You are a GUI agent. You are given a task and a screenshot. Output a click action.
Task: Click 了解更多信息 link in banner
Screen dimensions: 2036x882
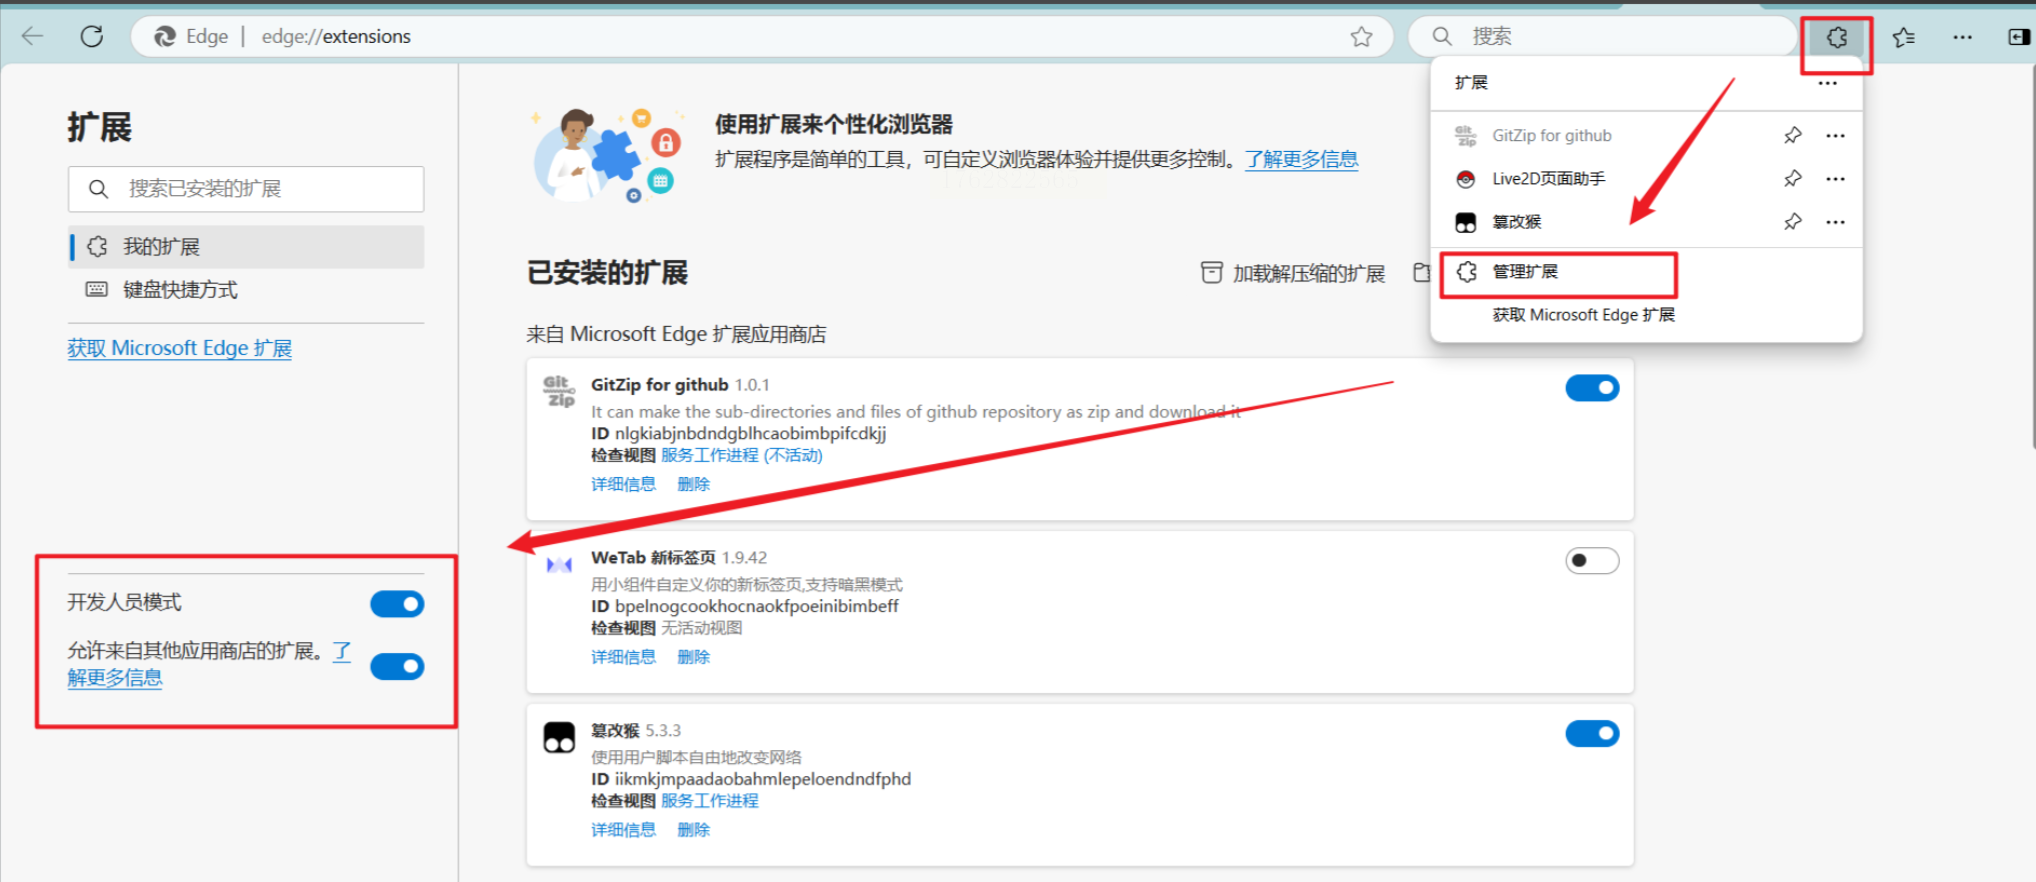[x=1301, y=159]
